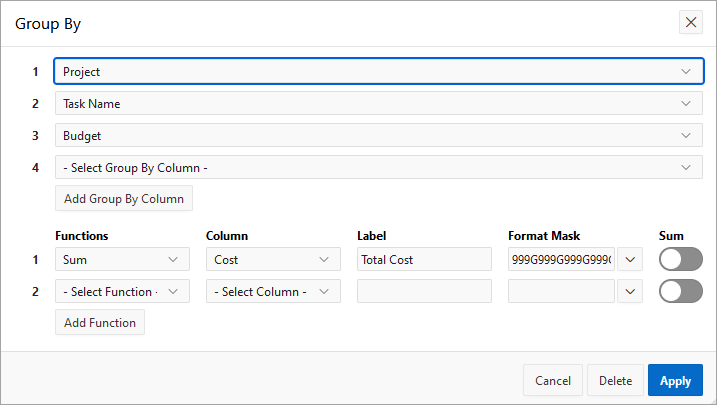Open the Select Group By Column dropdown
The image size is (717, 405).
coord(378,167)
